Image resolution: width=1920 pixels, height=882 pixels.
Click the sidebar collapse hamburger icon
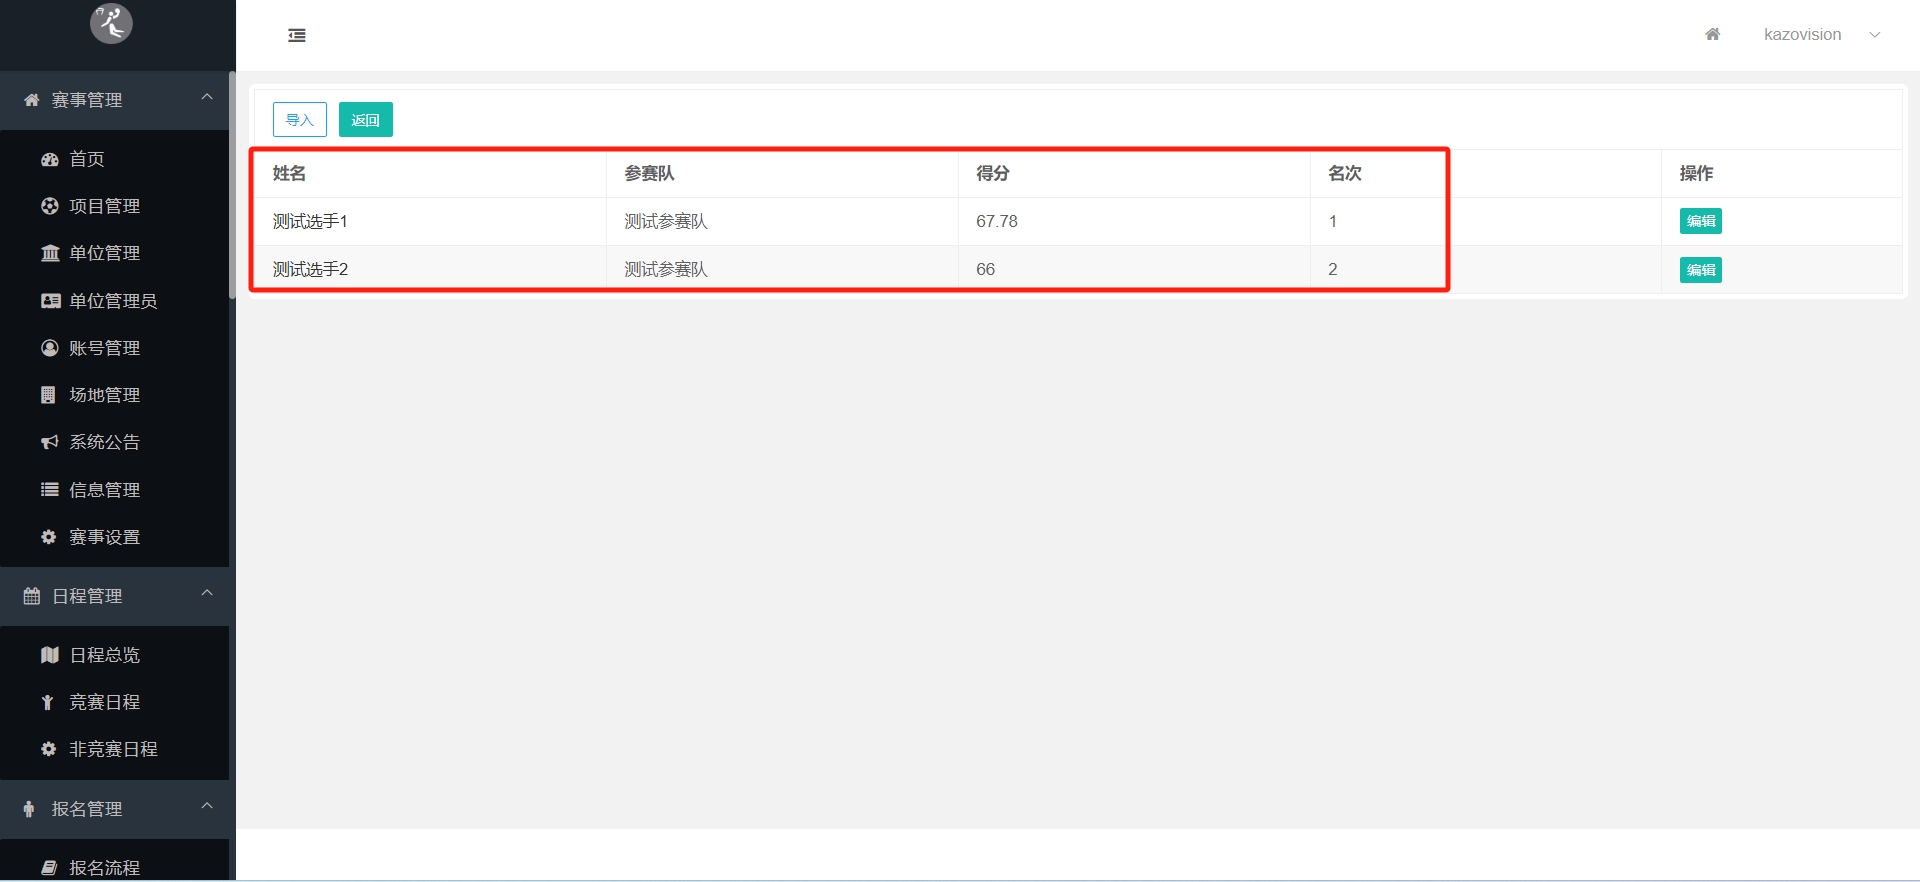point(297,36)
